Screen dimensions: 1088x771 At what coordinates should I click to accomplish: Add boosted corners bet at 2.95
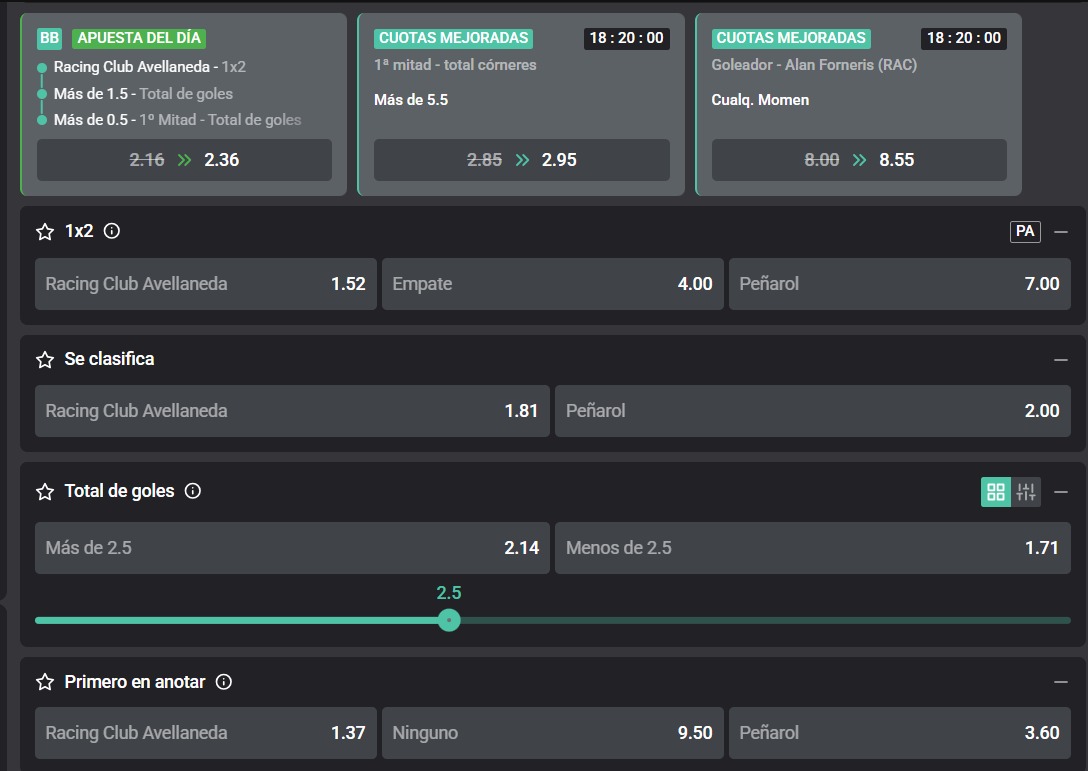pyautogui.click(x=522, y=160)
